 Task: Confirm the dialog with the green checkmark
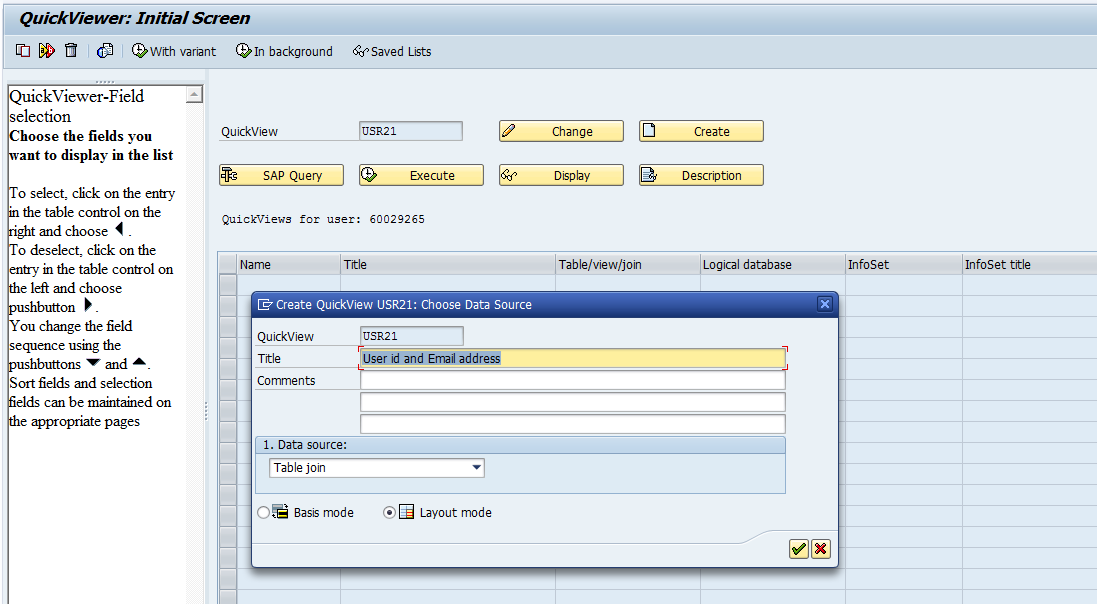point(798,549)
